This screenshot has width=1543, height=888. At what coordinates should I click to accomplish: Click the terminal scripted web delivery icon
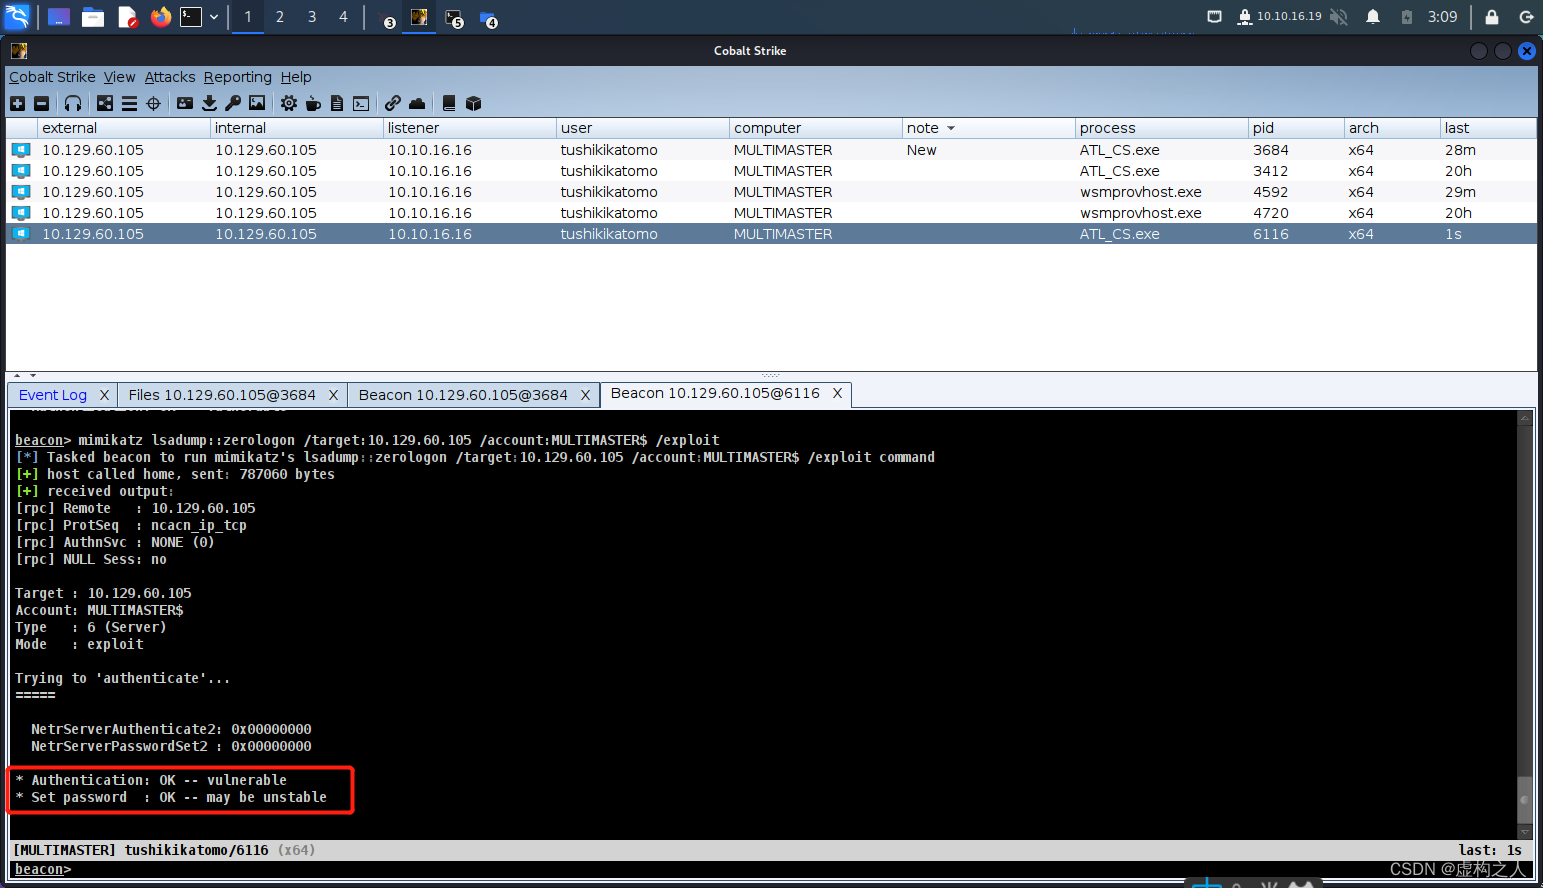[361, 103]
